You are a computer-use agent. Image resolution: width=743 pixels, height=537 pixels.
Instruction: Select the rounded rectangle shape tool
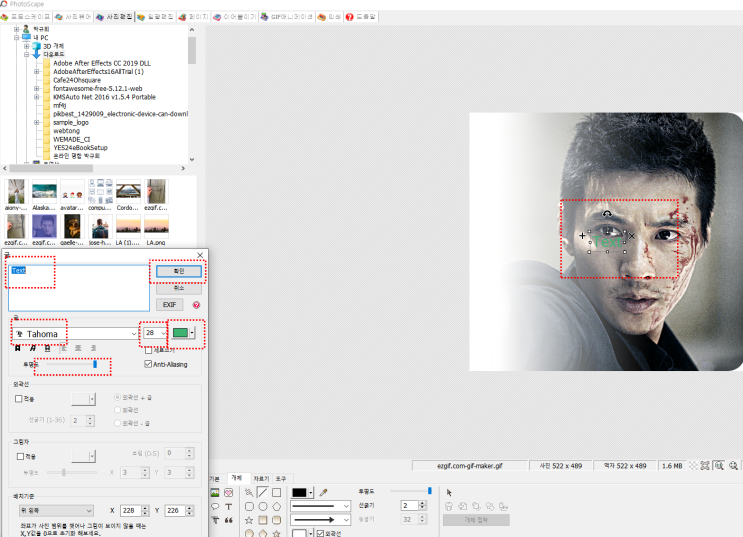tap(249, 506)
